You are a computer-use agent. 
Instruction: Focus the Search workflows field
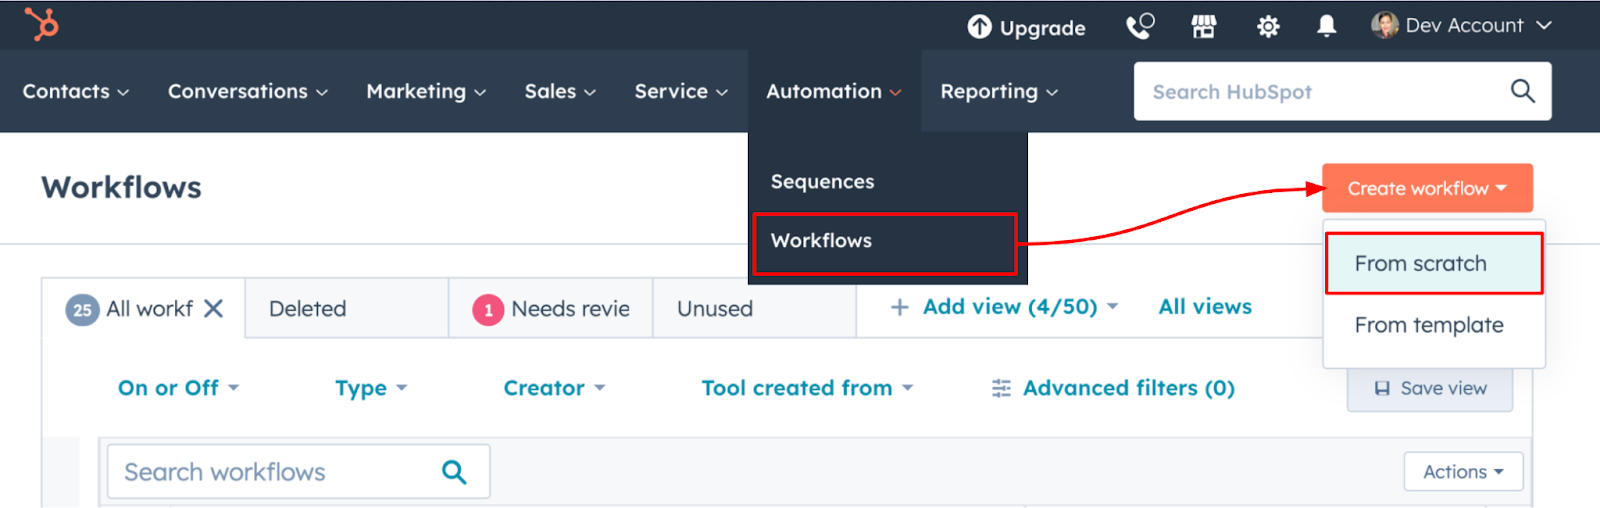point(298,472)
